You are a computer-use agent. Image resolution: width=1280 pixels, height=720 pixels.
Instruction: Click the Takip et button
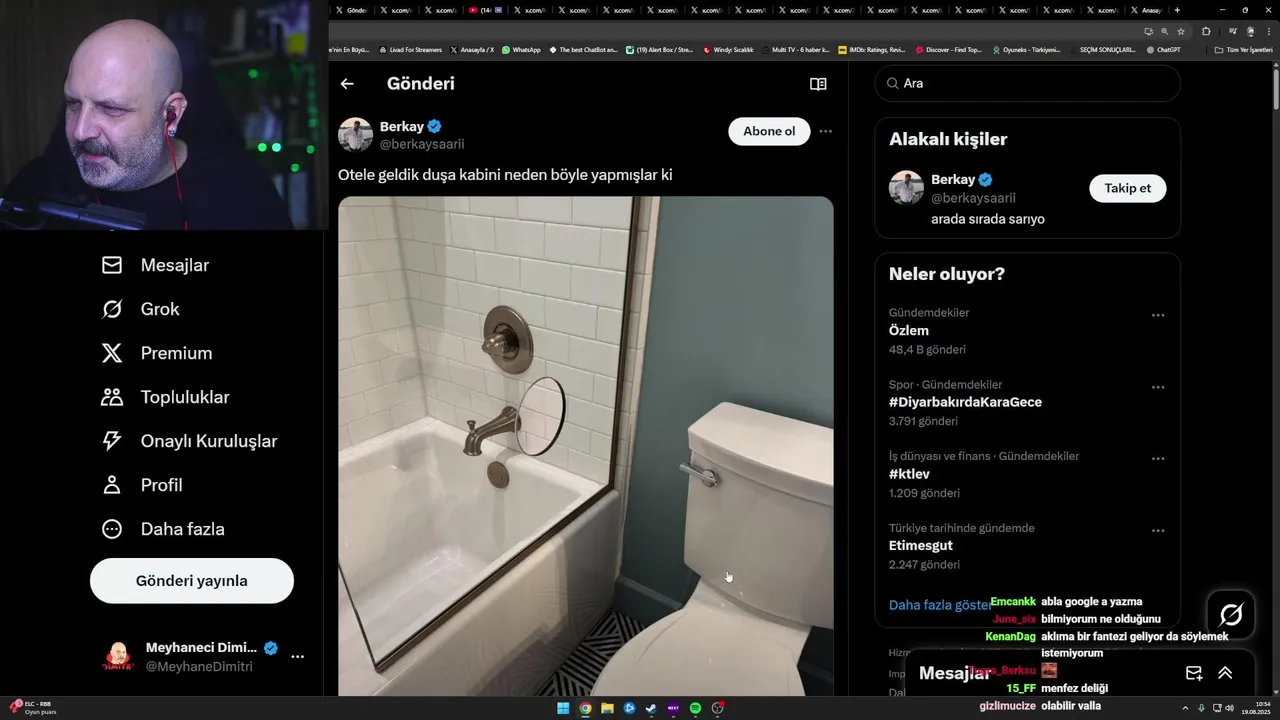[x=1127, y=188]
